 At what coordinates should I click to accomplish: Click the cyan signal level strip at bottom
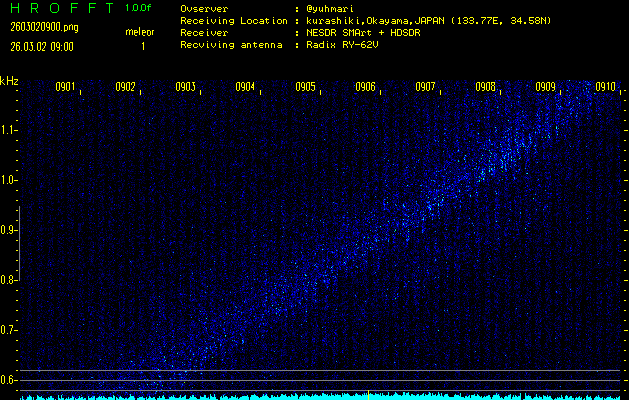(320, 396)
